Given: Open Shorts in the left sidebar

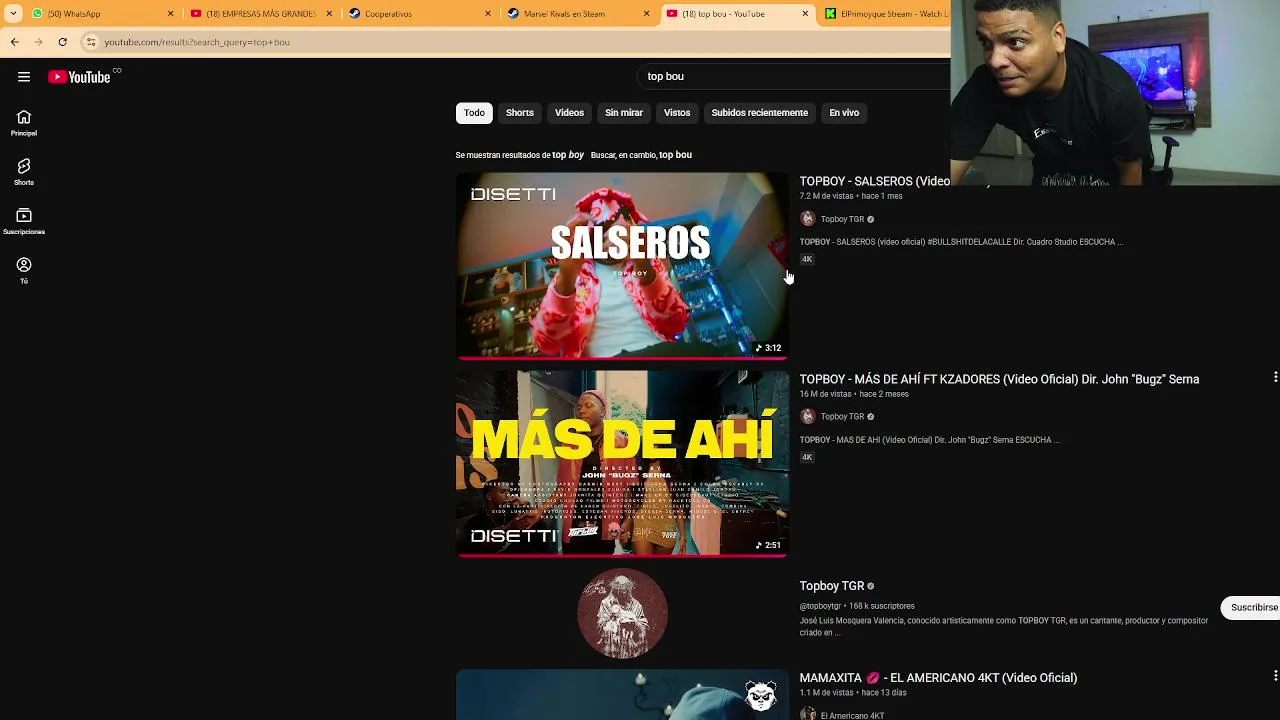Looking at the screenshot, I should coord(24,172).
